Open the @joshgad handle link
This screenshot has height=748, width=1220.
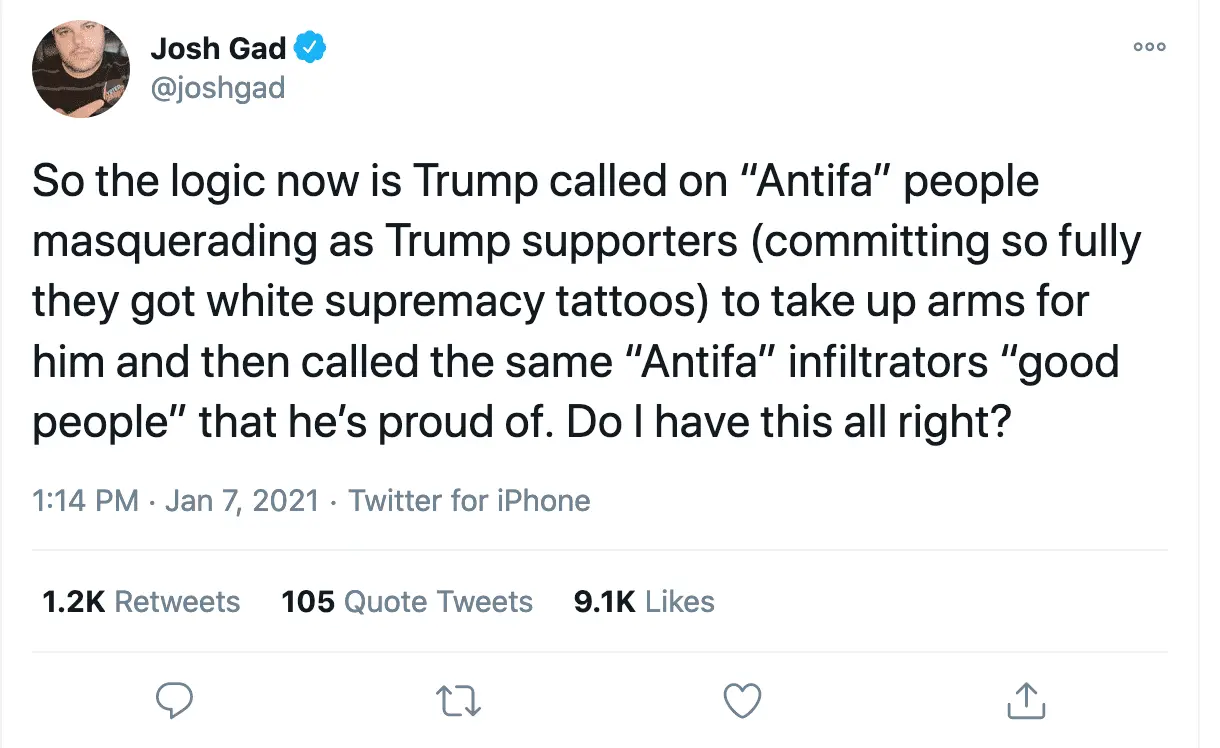coord(217,88)
